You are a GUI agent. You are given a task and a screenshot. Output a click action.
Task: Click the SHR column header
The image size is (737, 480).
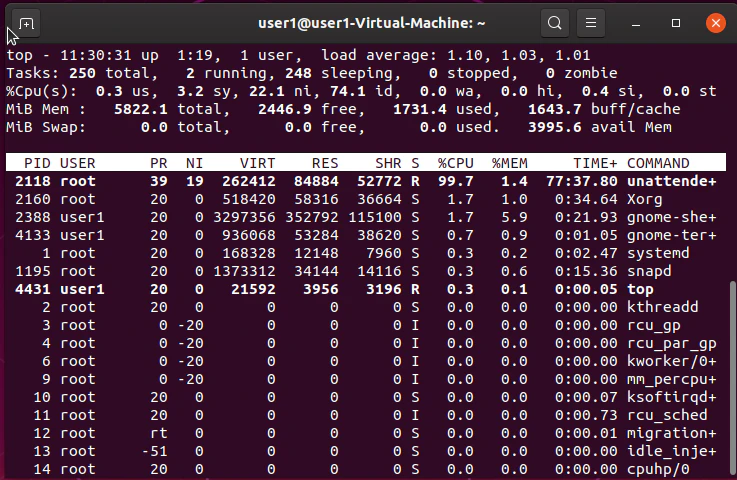388,163
